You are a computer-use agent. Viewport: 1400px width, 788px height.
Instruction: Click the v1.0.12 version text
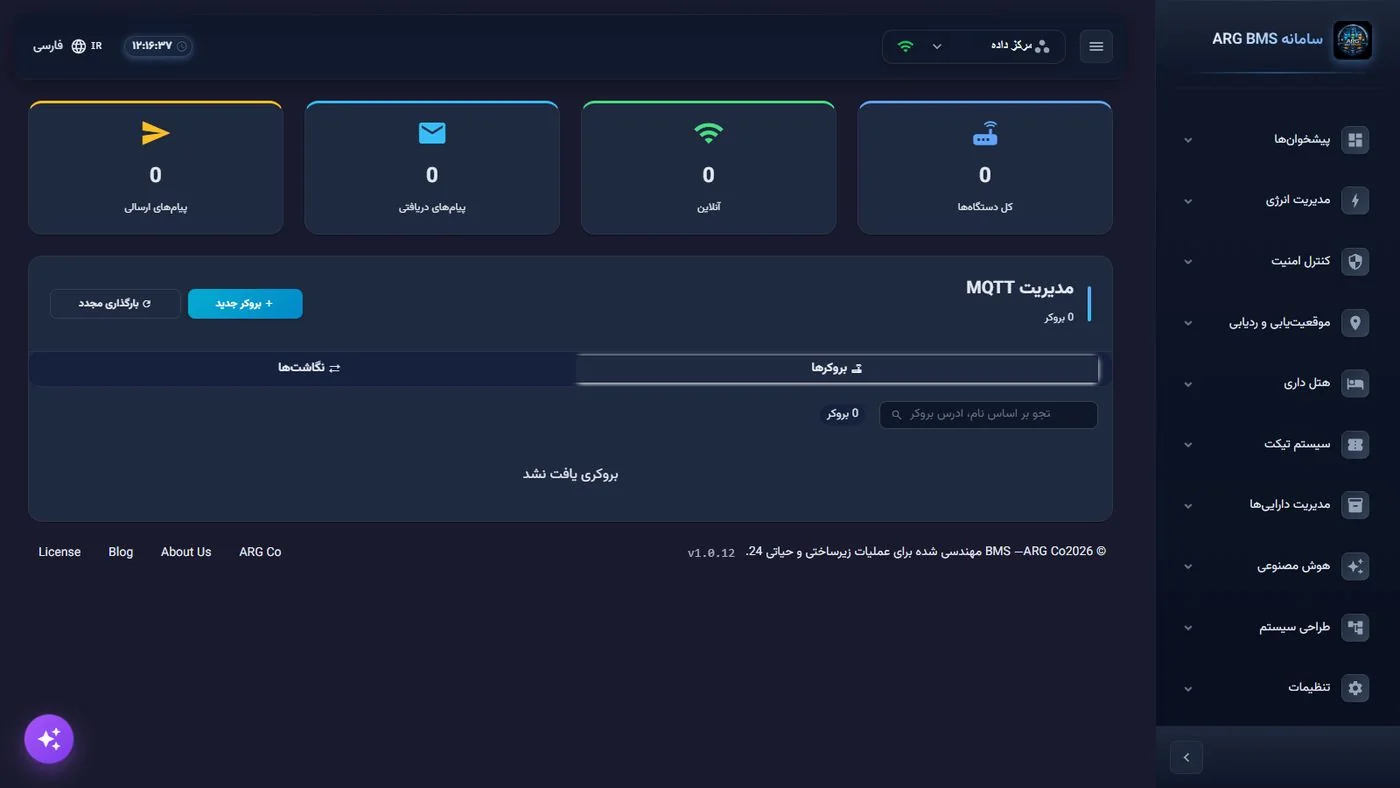coord(711,553)
